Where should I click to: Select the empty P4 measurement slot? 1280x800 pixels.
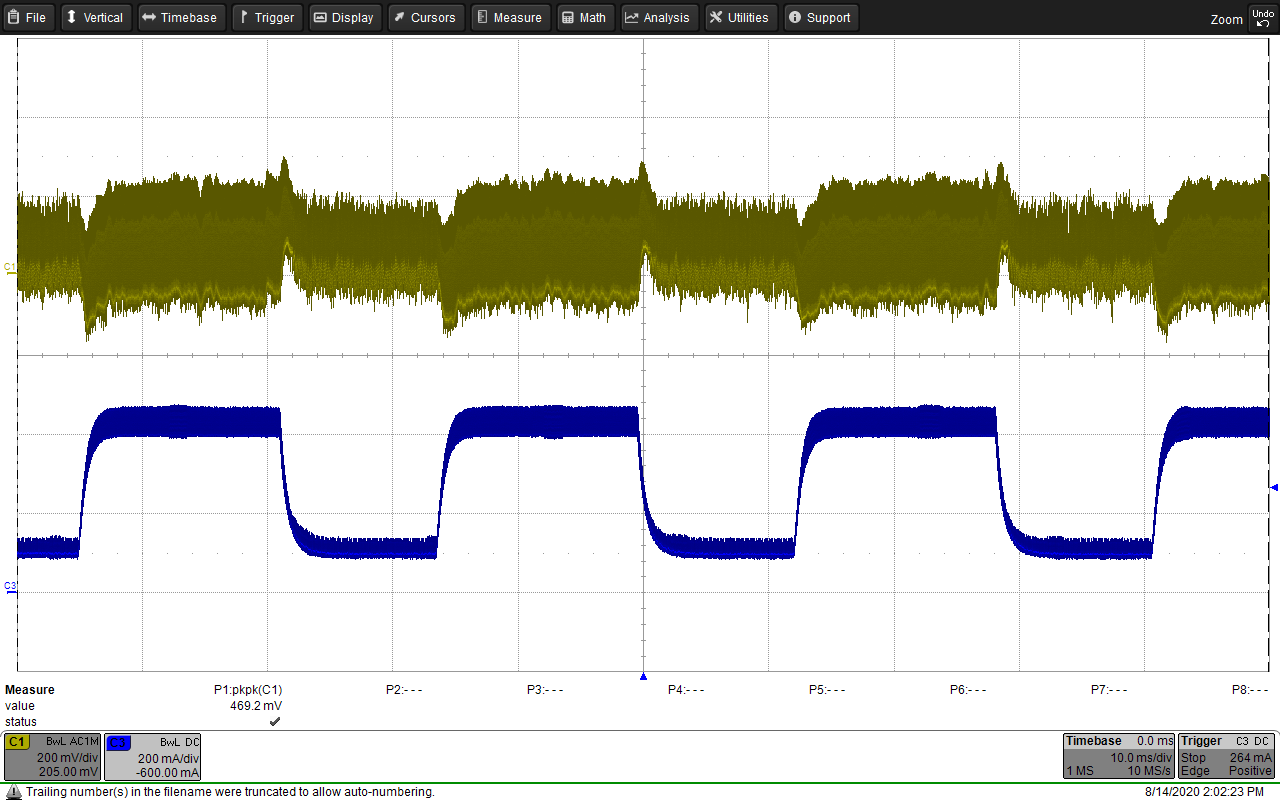[x=686, y=690]
